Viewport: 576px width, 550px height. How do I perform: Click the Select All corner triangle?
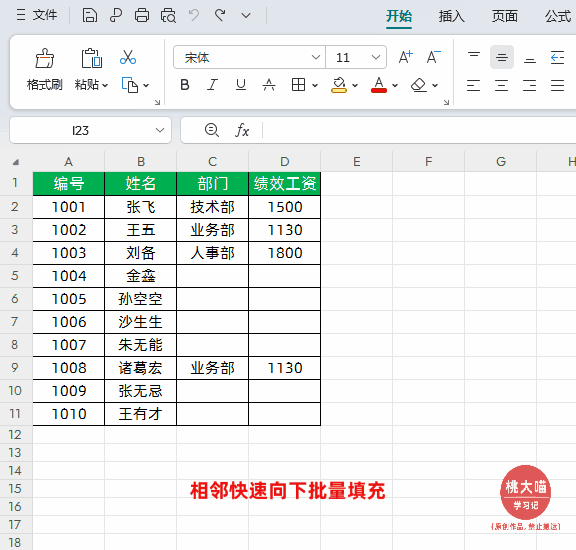[16, 162]
